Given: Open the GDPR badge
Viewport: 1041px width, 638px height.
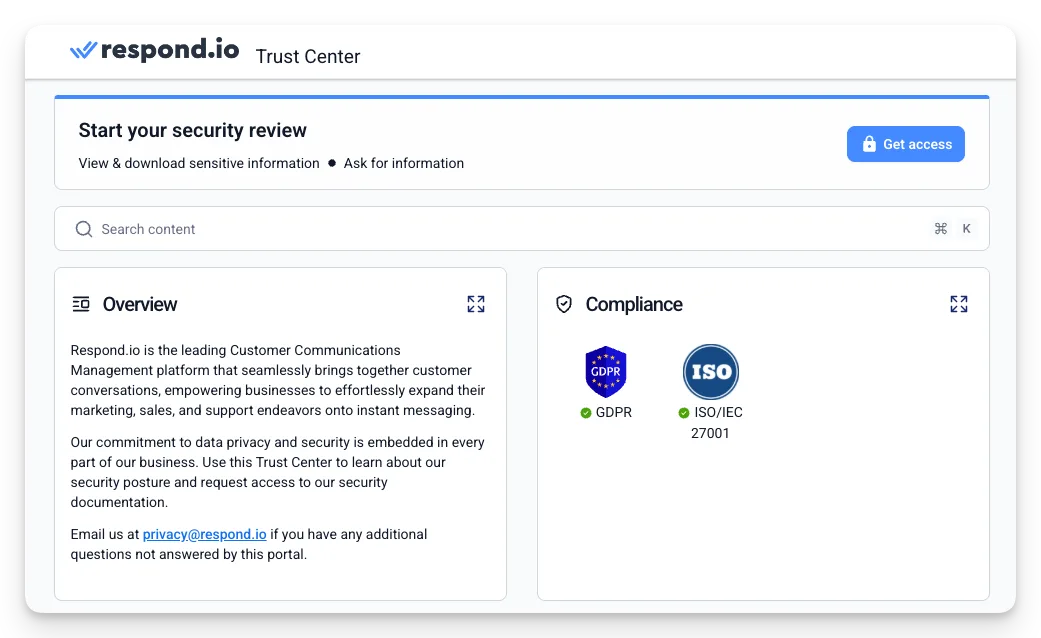Looking at the screenshot, I should pos(605,372).
